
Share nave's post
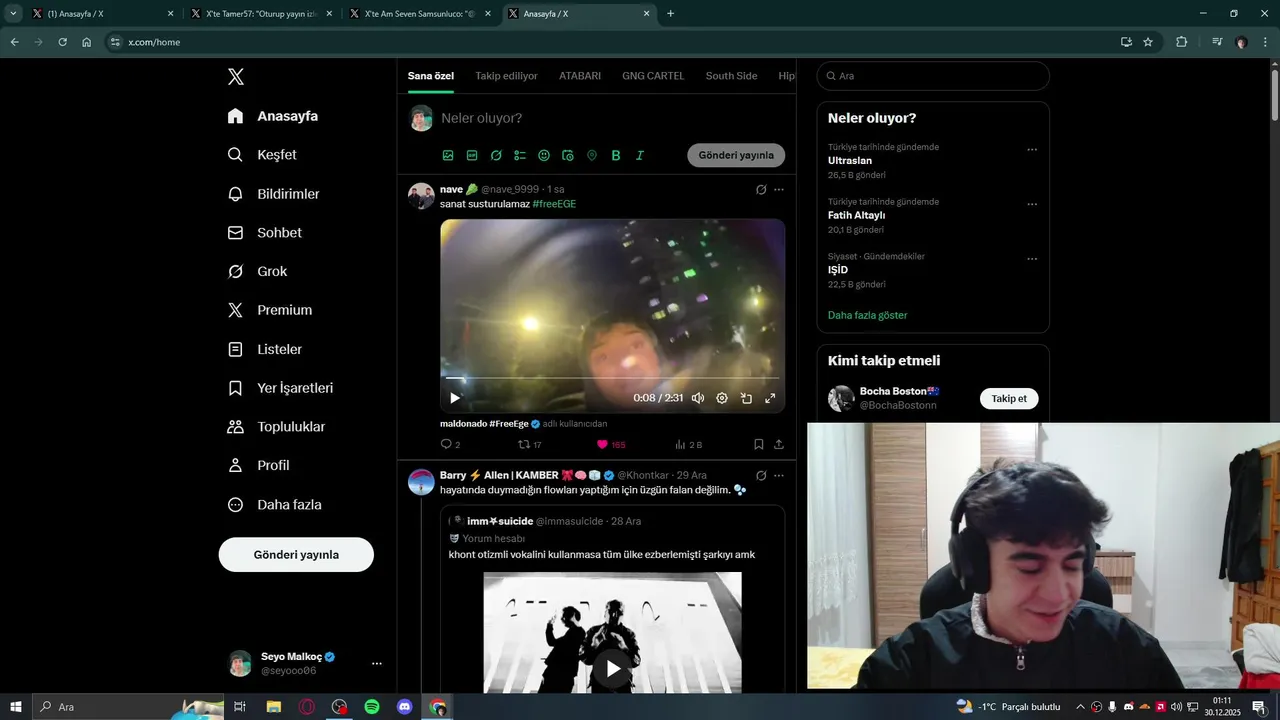pyautogui.click(x=779, y=444)
